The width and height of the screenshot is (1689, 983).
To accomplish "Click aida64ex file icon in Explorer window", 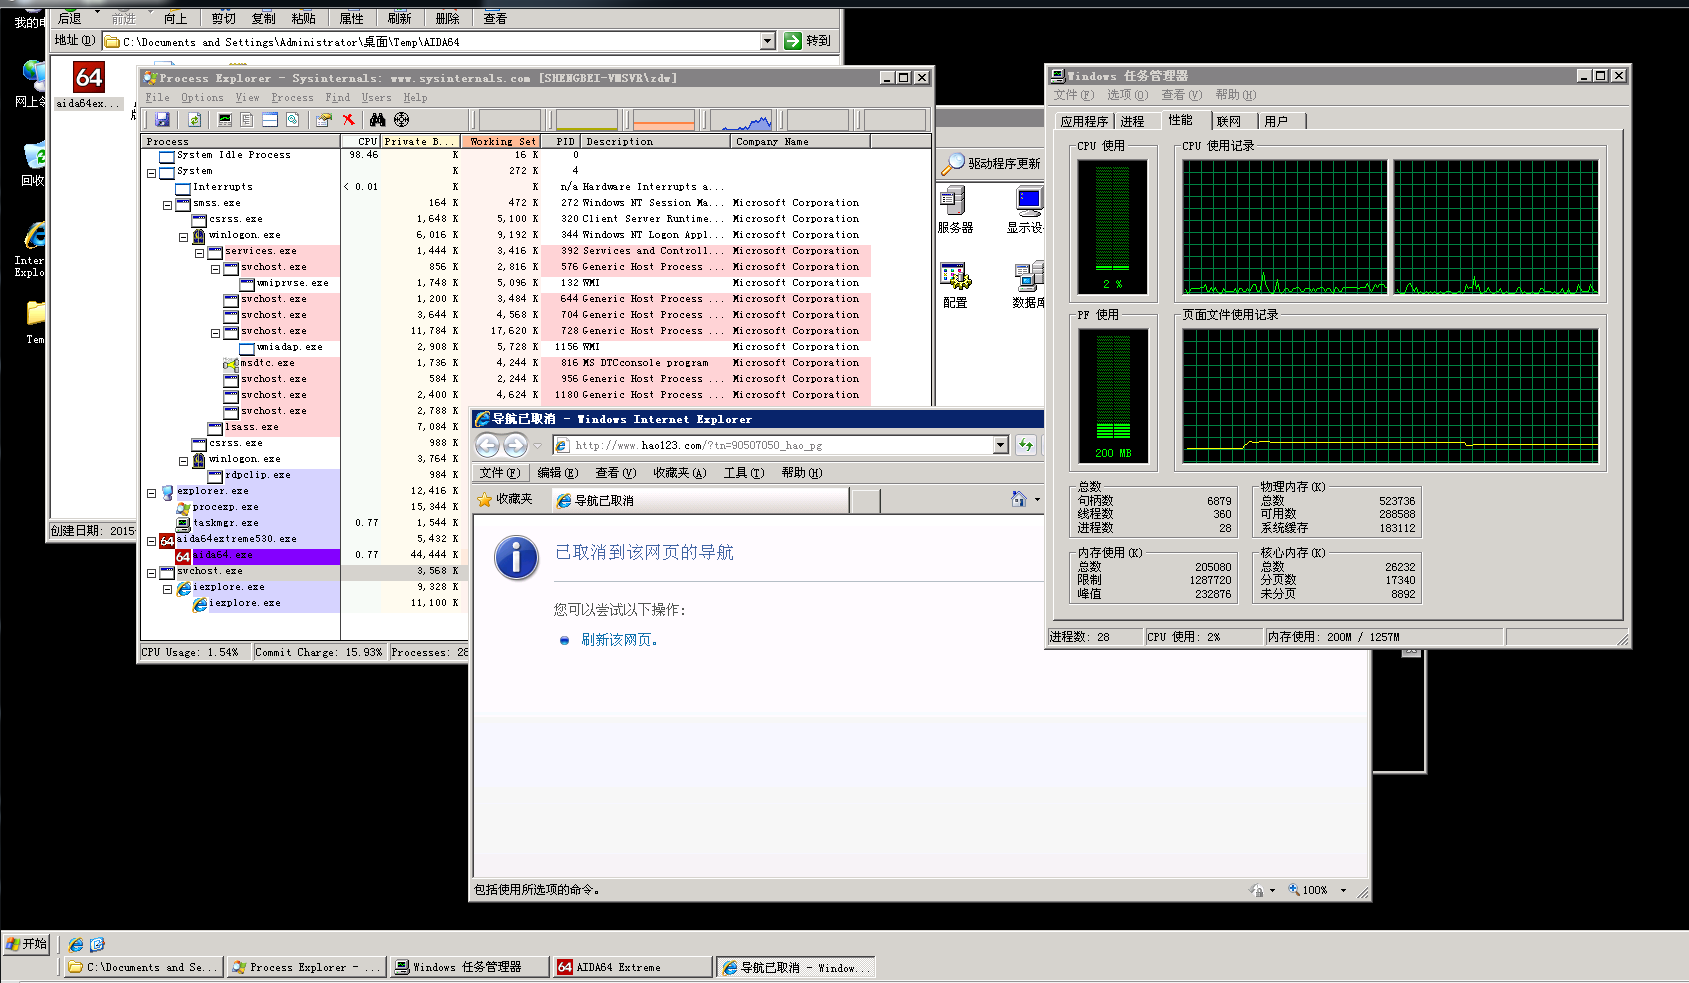I will pyautogui.click(x=88, y=84).
